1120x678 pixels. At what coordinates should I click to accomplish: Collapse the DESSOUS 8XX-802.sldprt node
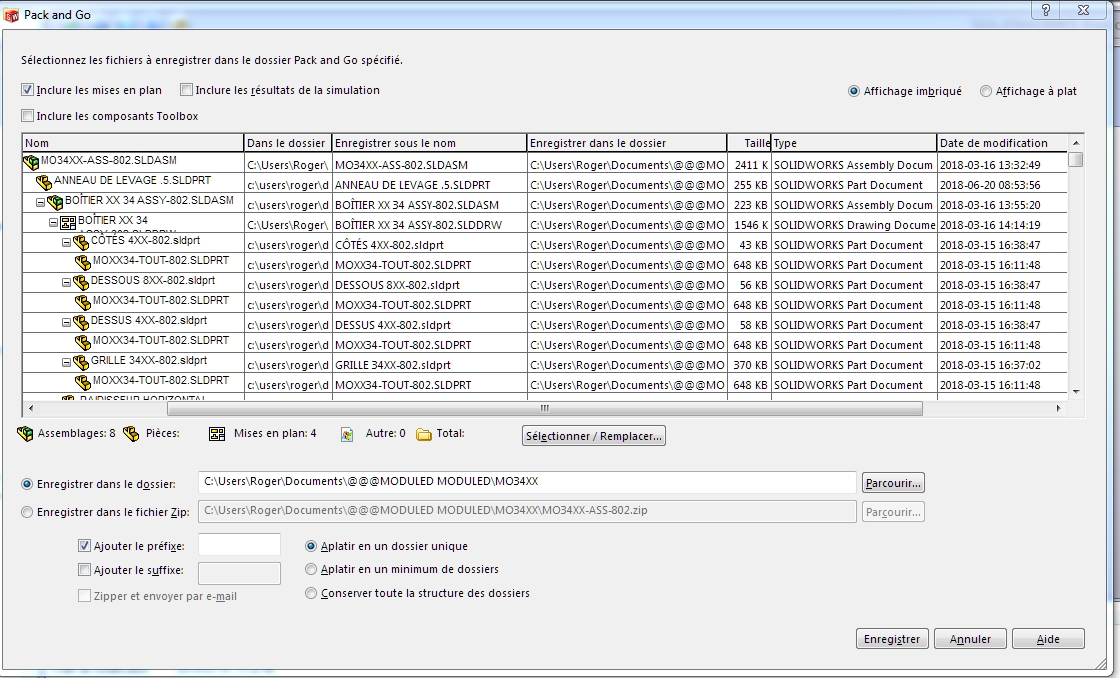pos(66,283)
